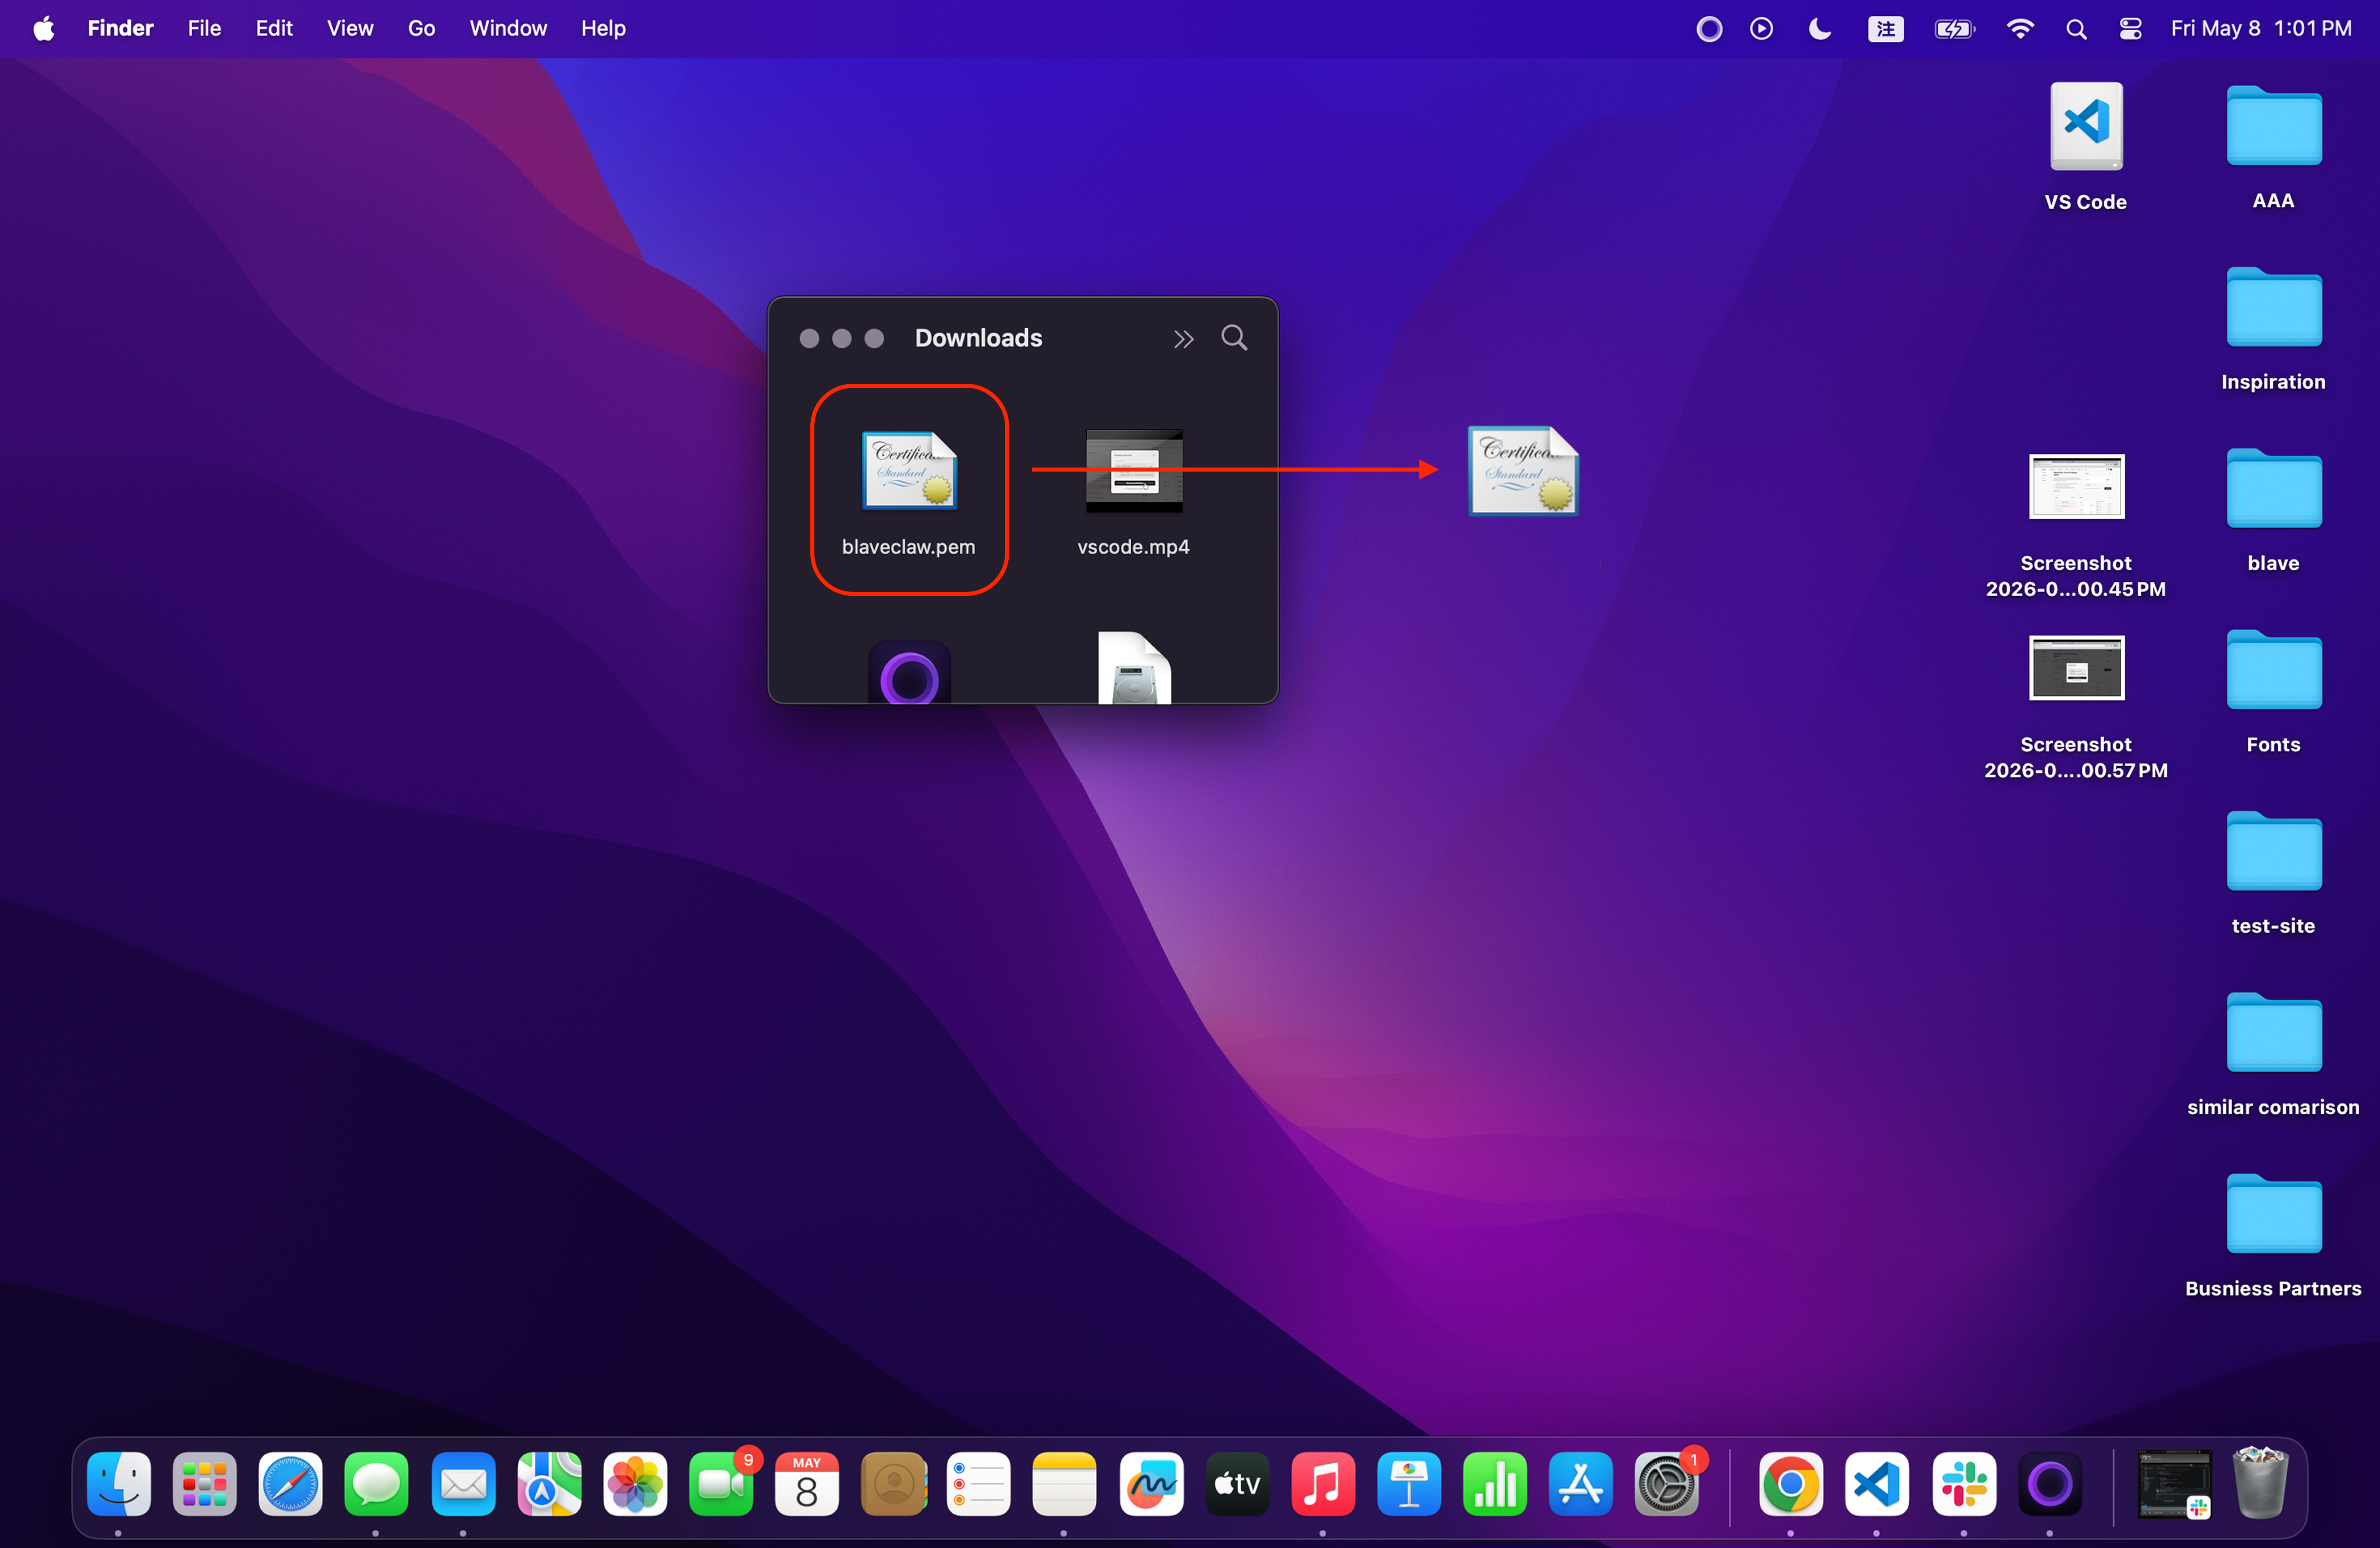Click the play circle menu bar icon
Image resolution: width=2380 pixels, height=1548 pixels.
coord(1761,29)
